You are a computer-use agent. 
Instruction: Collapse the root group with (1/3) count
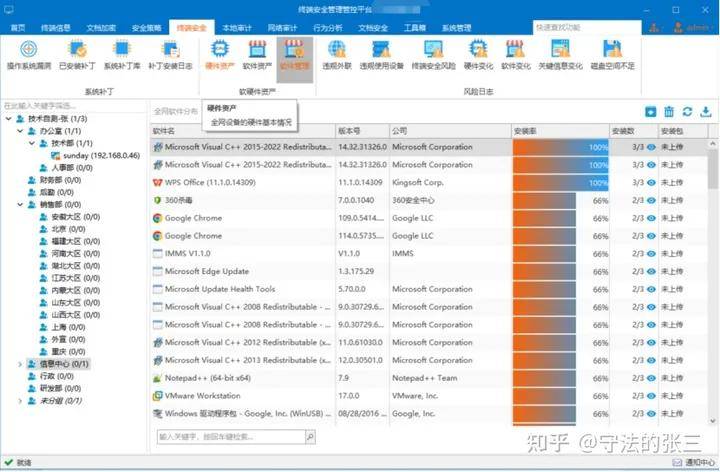9,119
